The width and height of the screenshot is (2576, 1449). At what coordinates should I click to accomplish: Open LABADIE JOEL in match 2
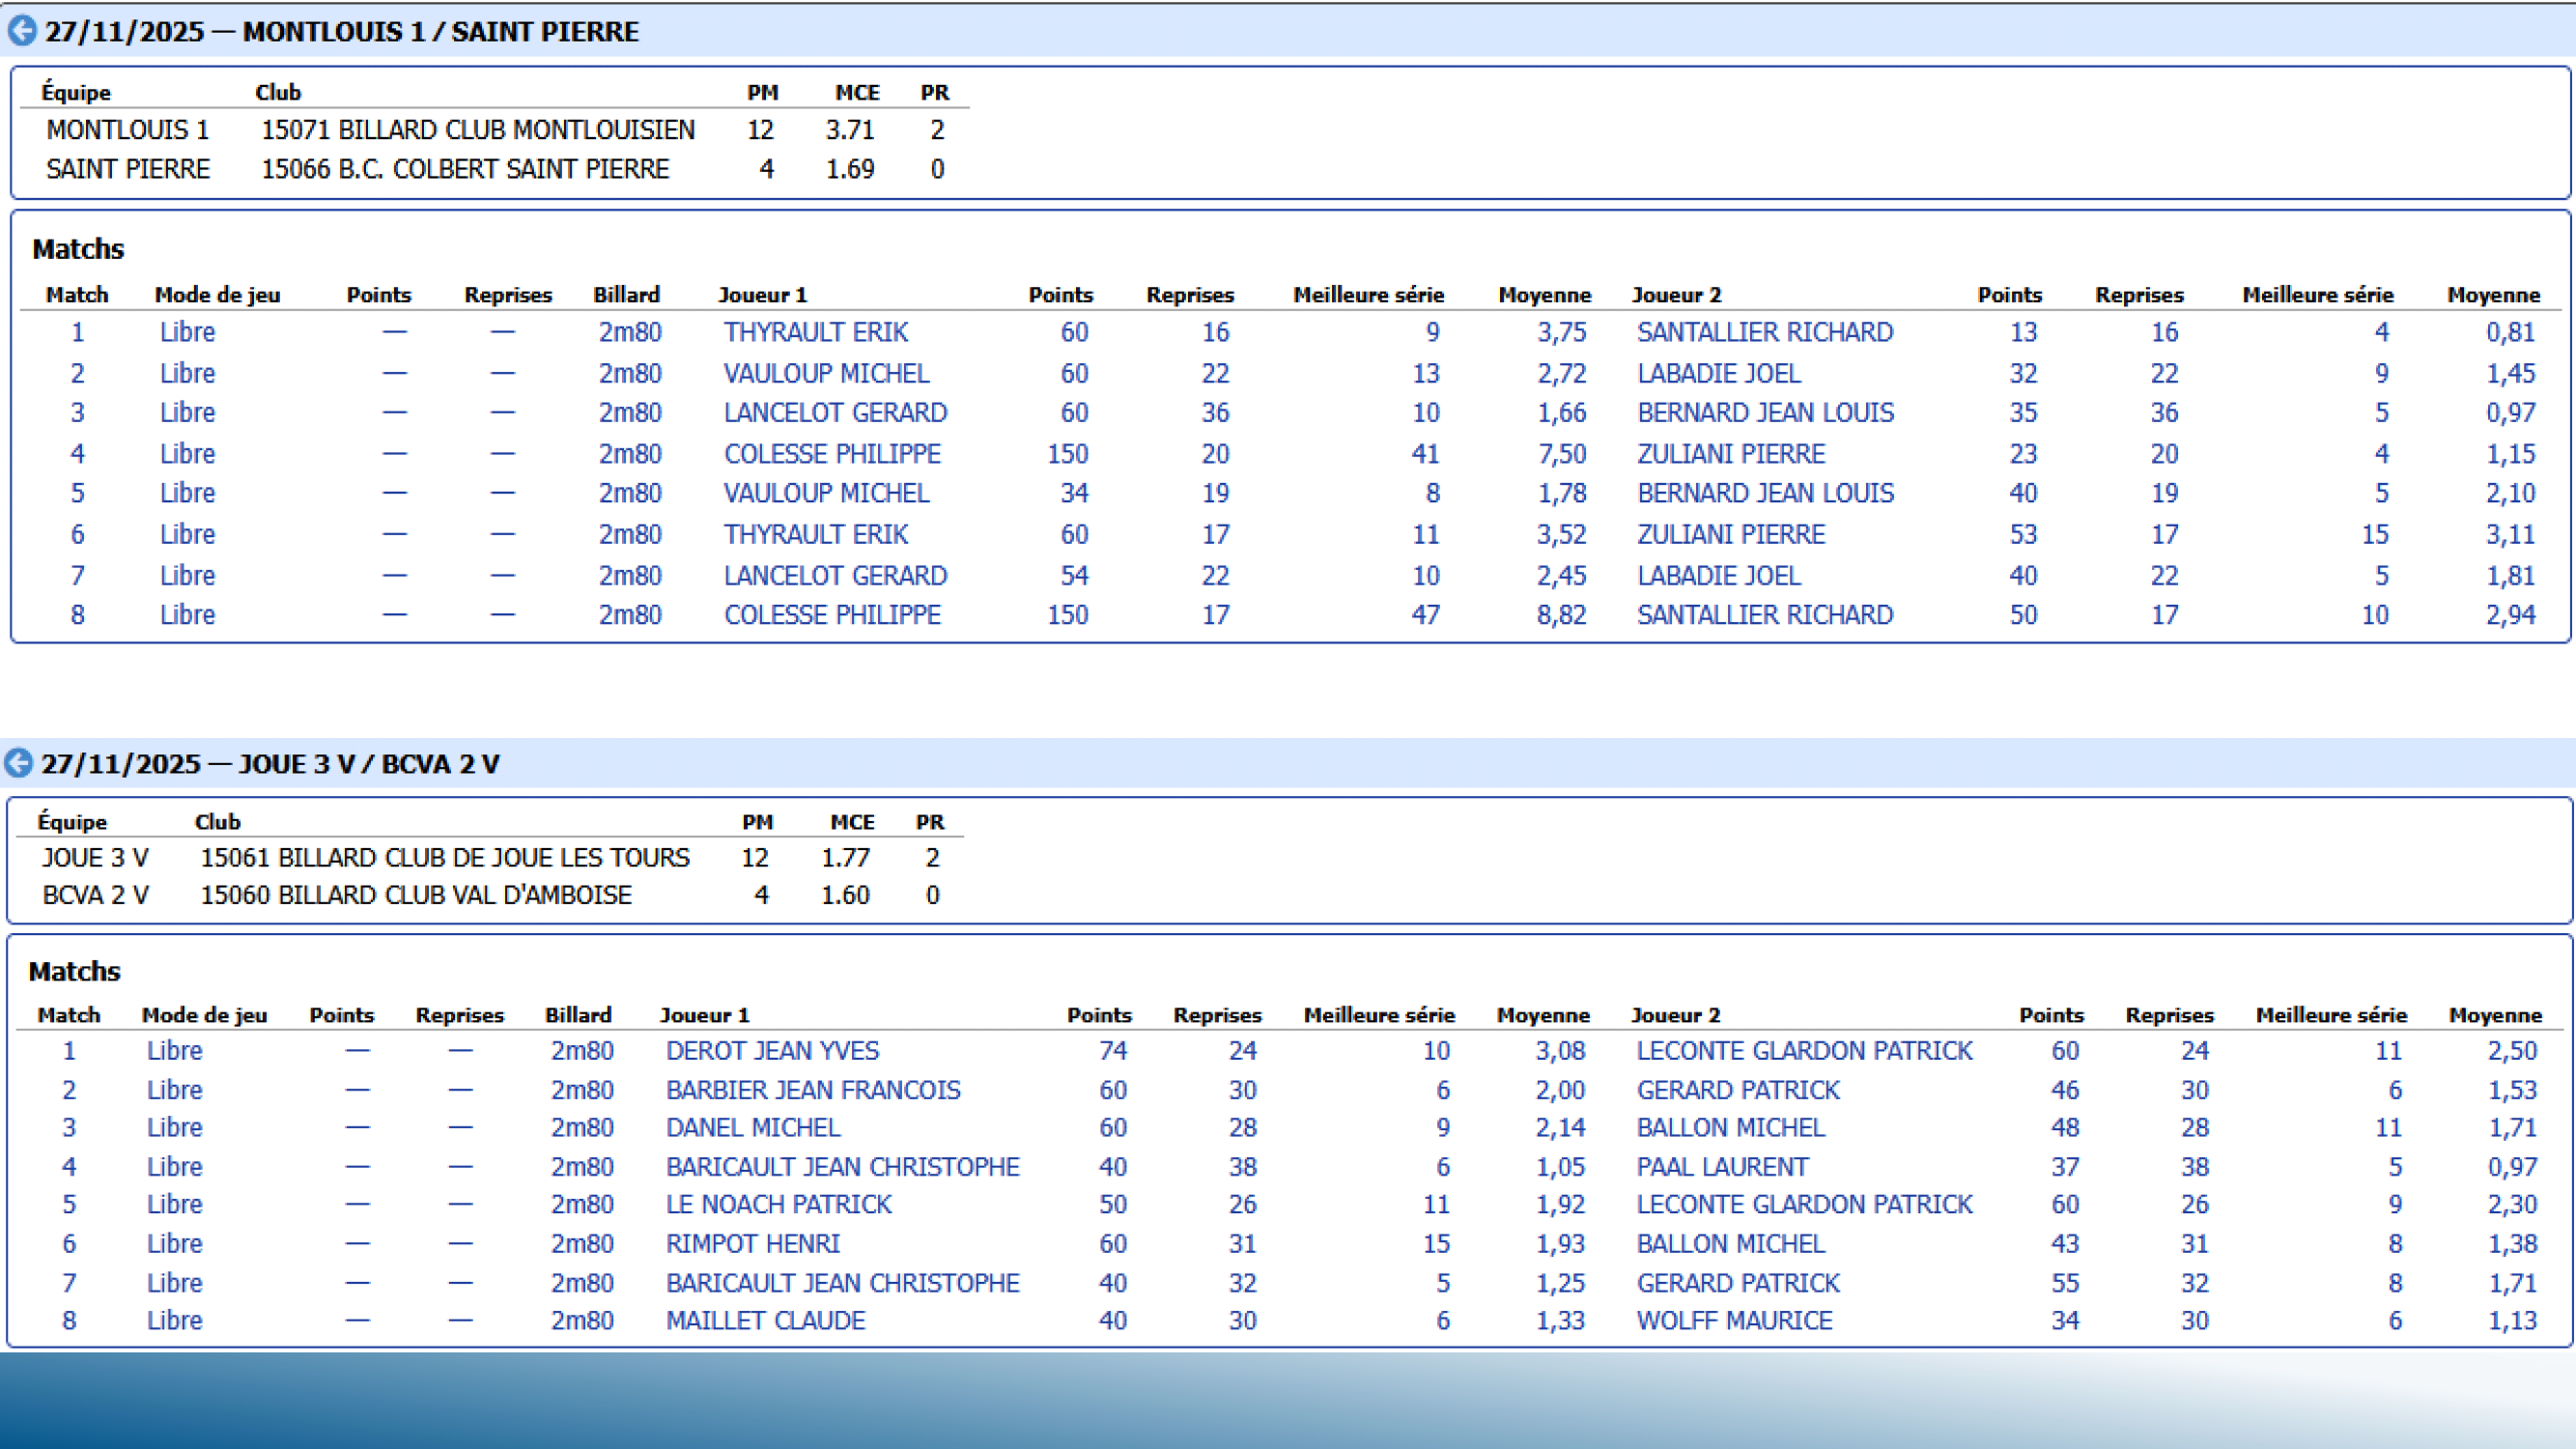pyautogui.click(x=1718, y=373)
